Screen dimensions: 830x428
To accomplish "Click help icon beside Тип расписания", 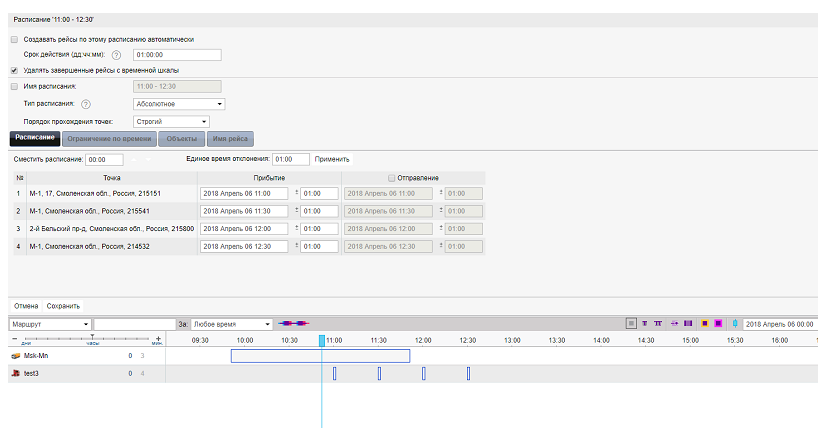I will [86, 103].
